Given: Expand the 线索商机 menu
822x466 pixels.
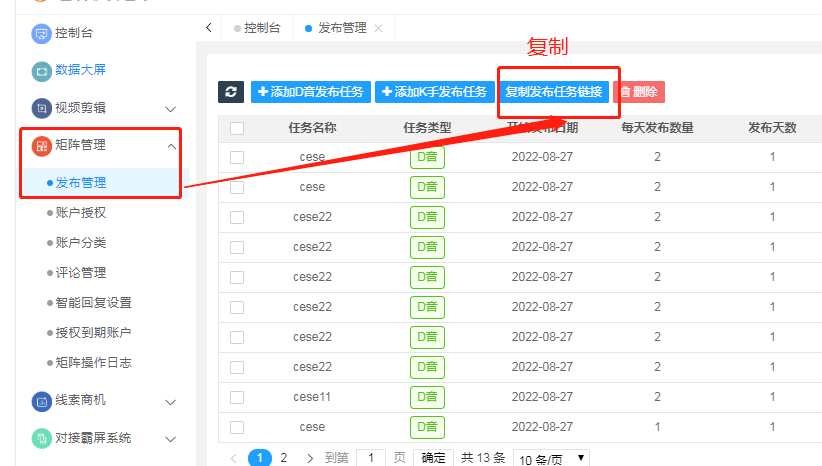Looking at the screenshot, I should click(170, 401).
